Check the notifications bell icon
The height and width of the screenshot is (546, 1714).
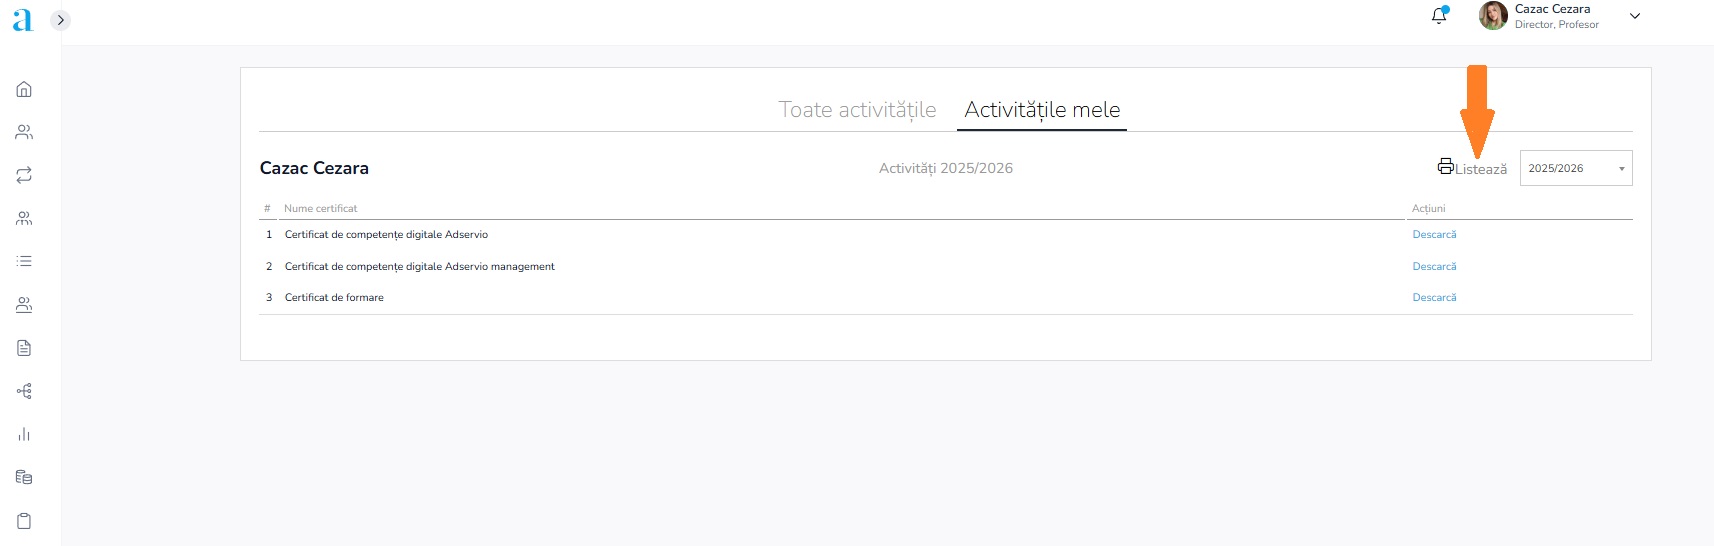(1439, 15)
